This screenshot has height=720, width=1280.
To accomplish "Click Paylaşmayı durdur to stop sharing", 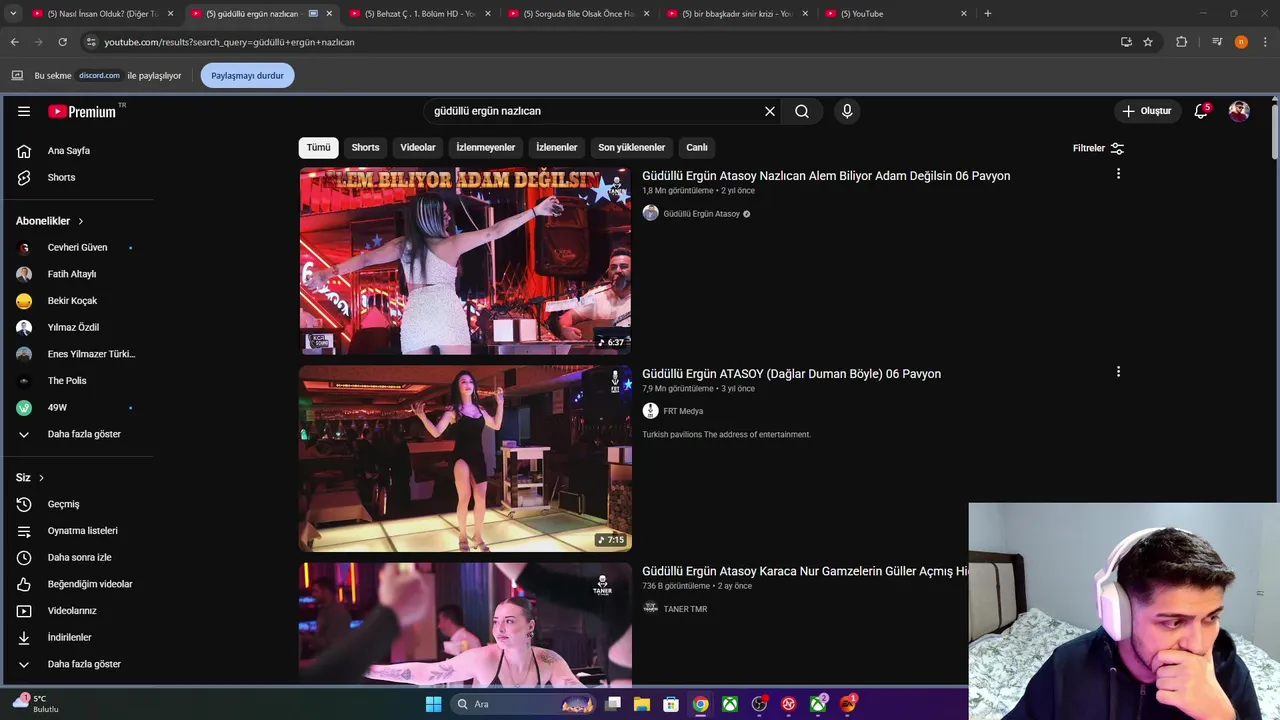I will 247,76.
